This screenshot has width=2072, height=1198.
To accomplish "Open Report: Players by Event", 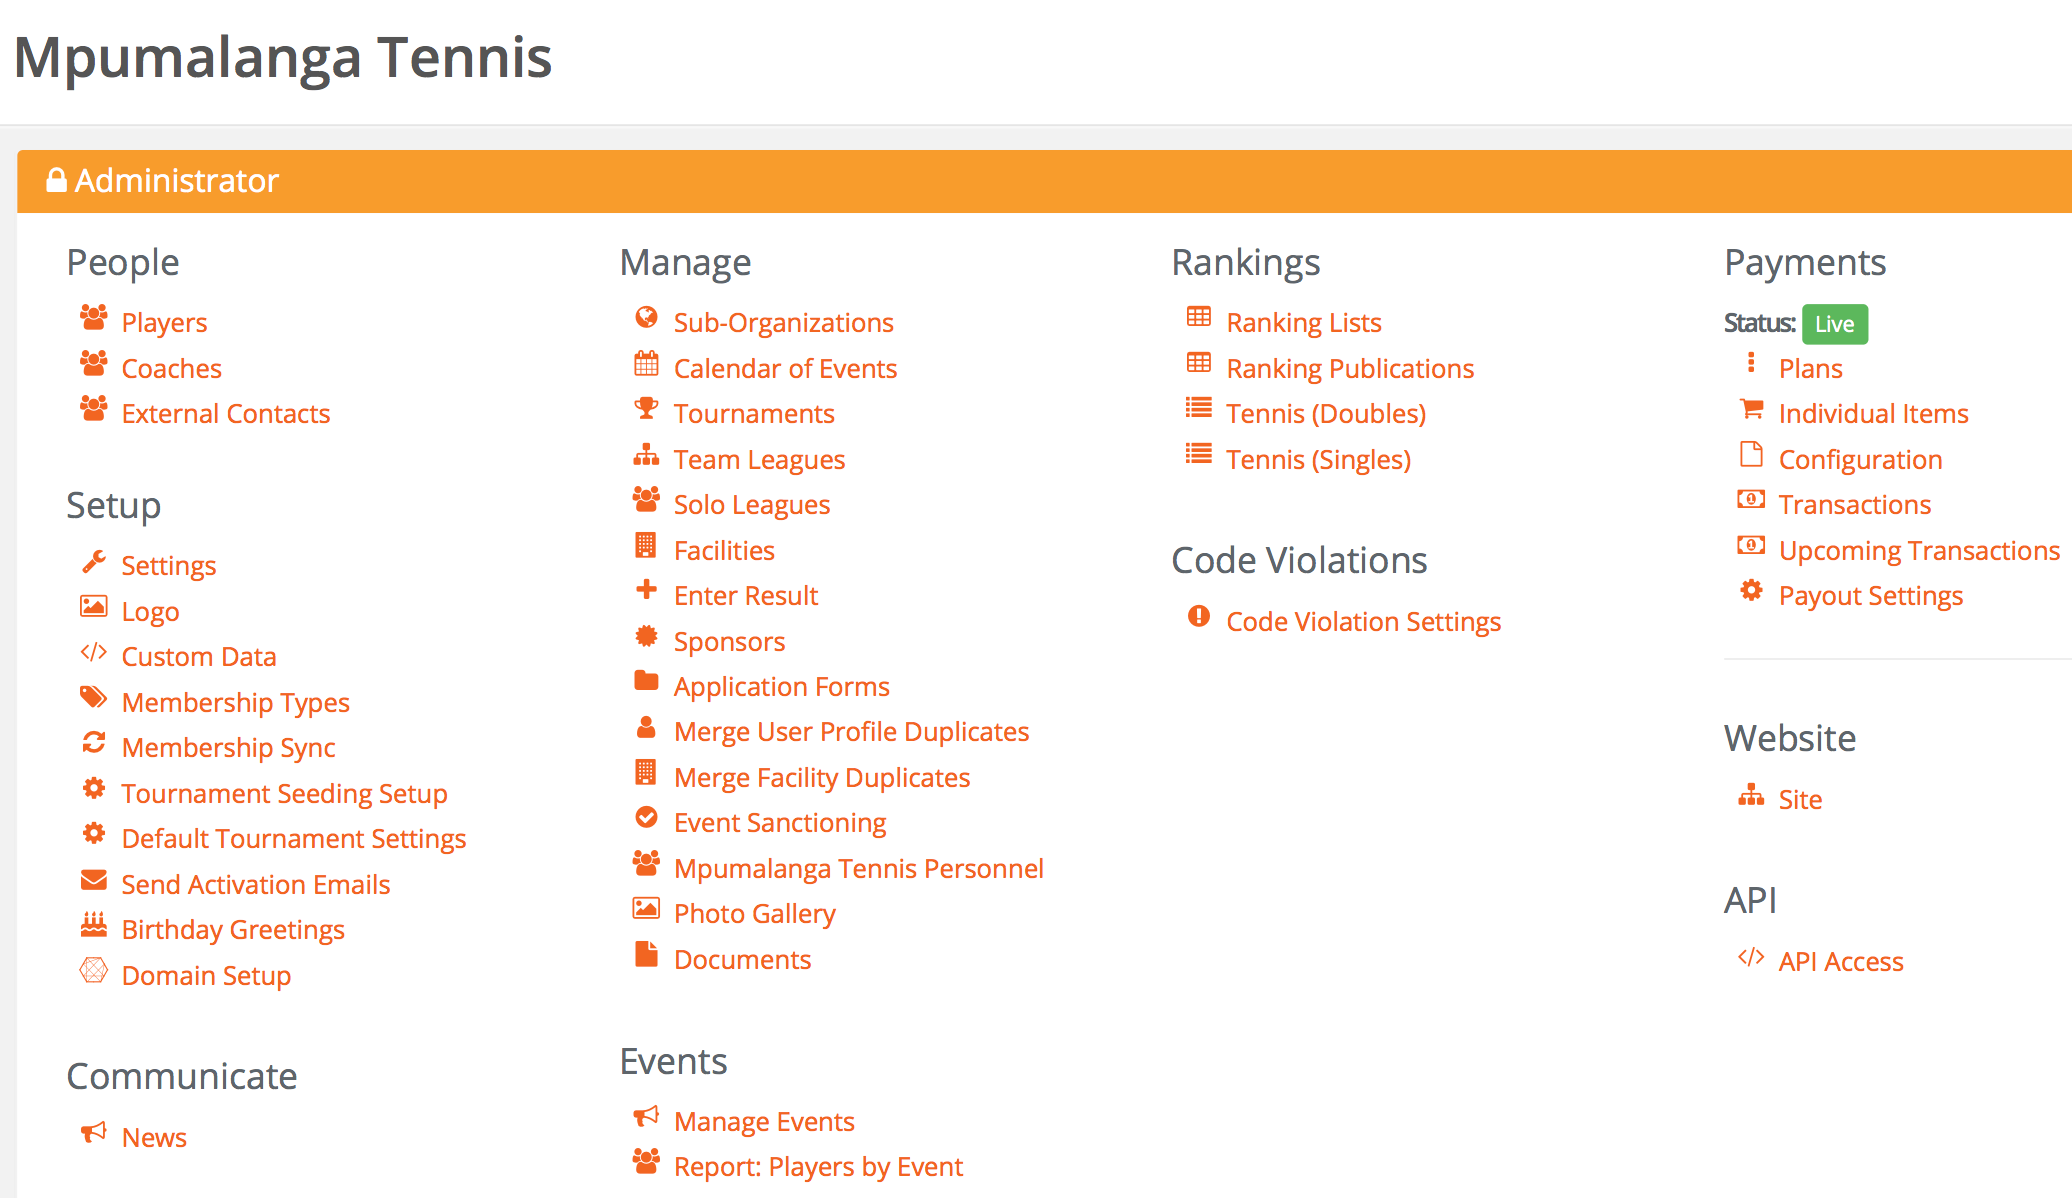I will click(819, 1166).
